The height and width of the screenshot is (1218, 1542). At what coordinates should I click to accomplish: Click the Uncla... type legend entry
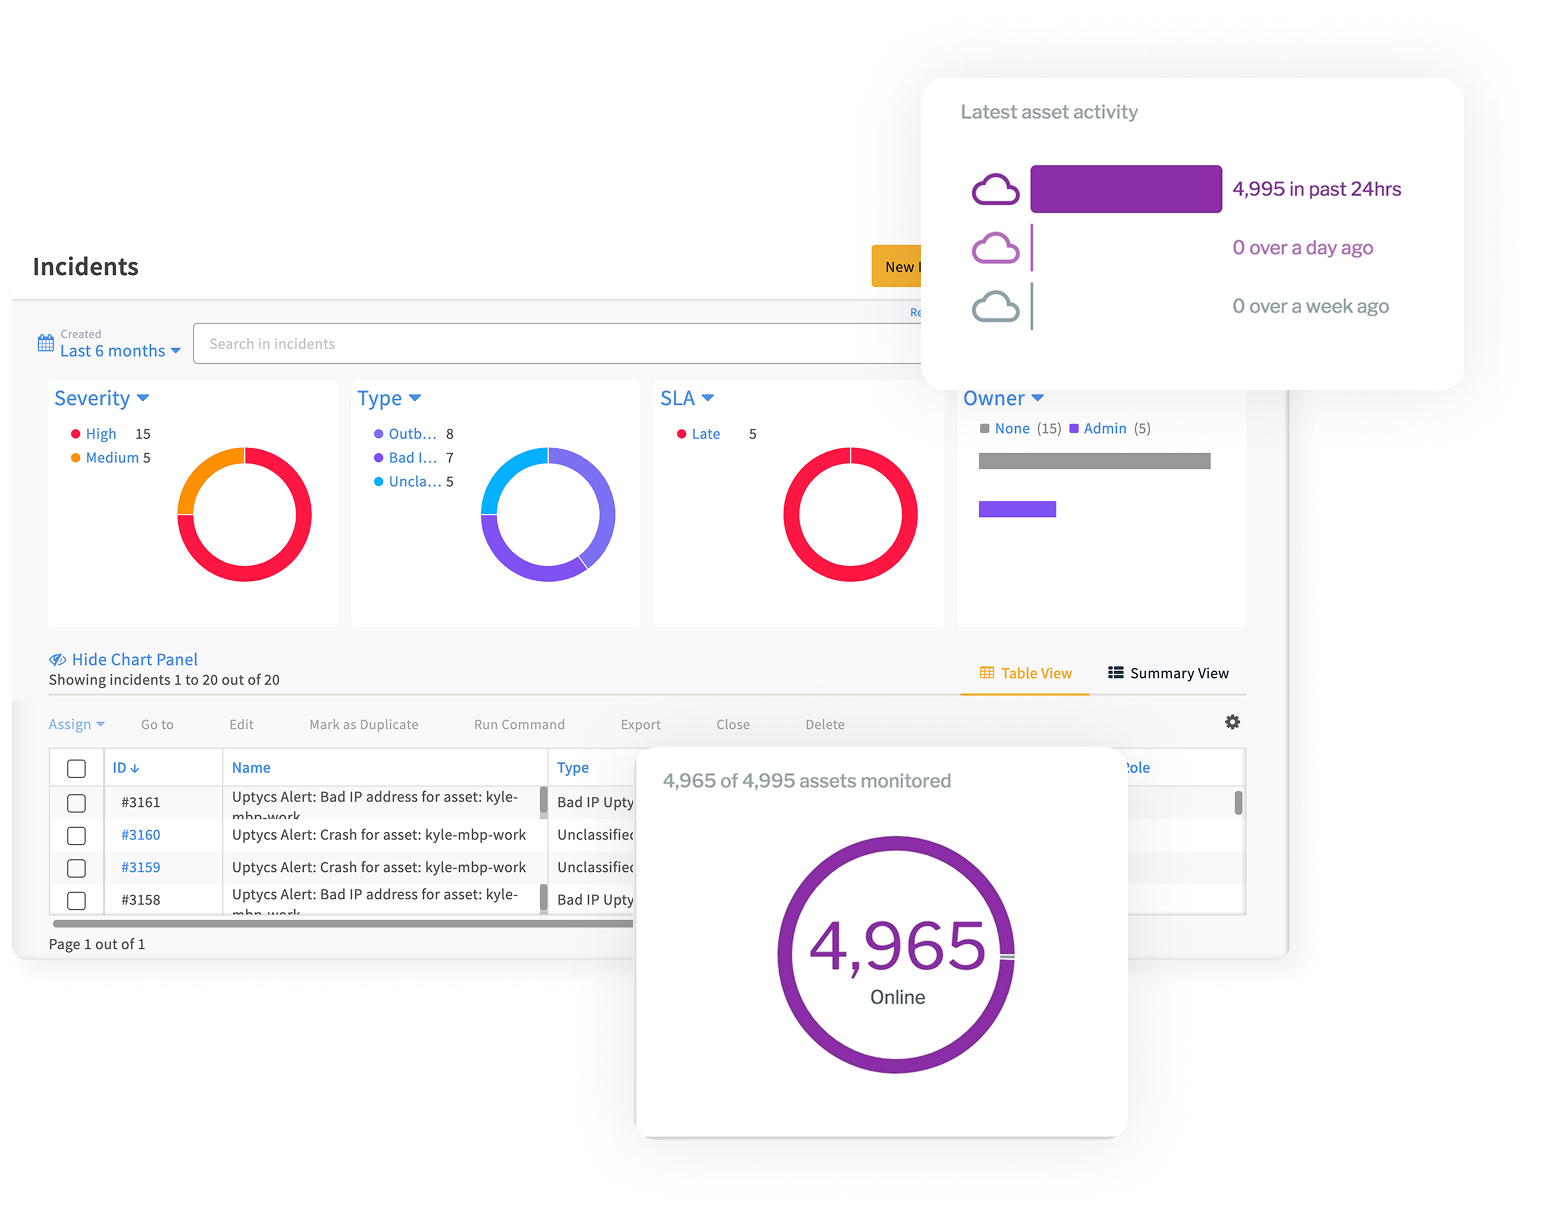[413, 482]
